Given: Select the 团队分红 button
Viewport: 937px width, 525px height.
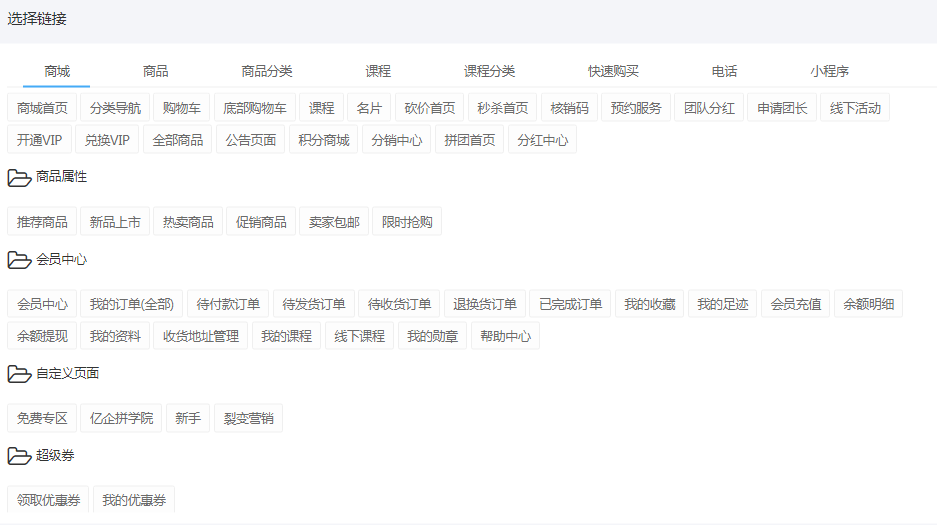Looking at the screenshot, I should (709, 108).
